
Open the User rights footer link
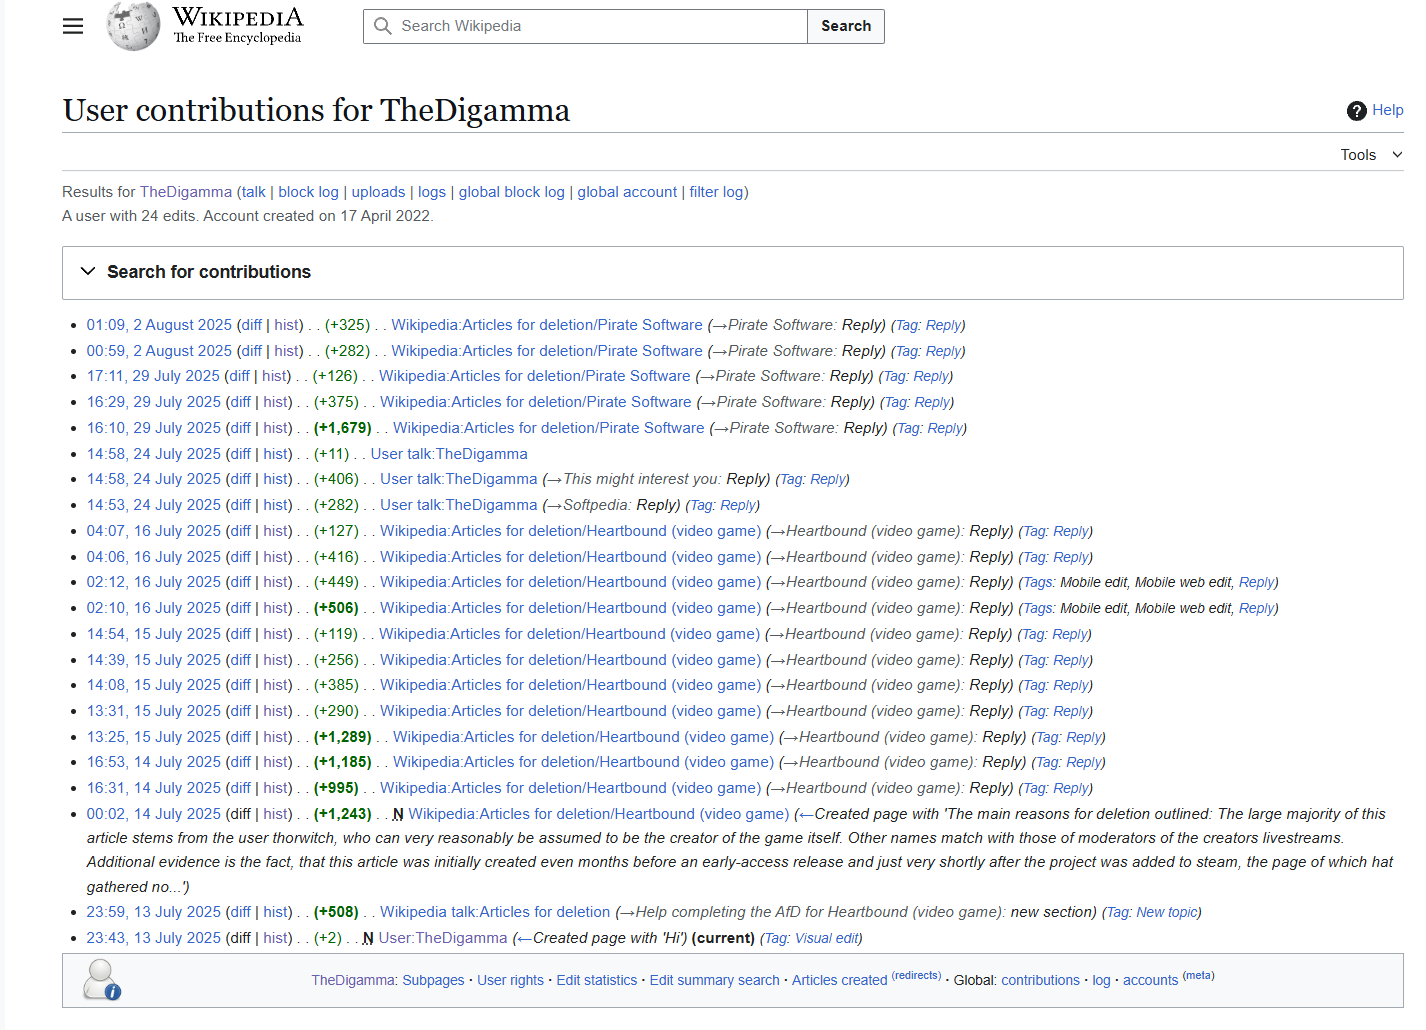[510, 980]
